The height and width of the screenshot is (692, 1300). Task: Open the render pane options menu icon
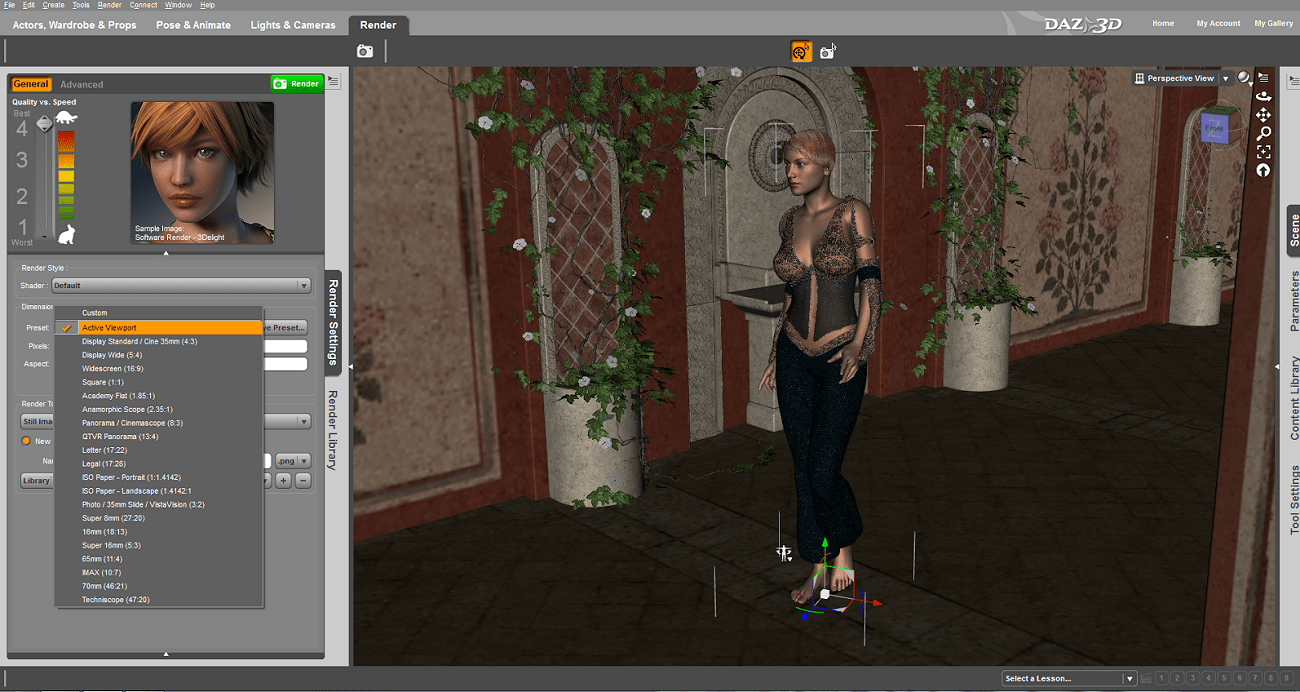333,82
